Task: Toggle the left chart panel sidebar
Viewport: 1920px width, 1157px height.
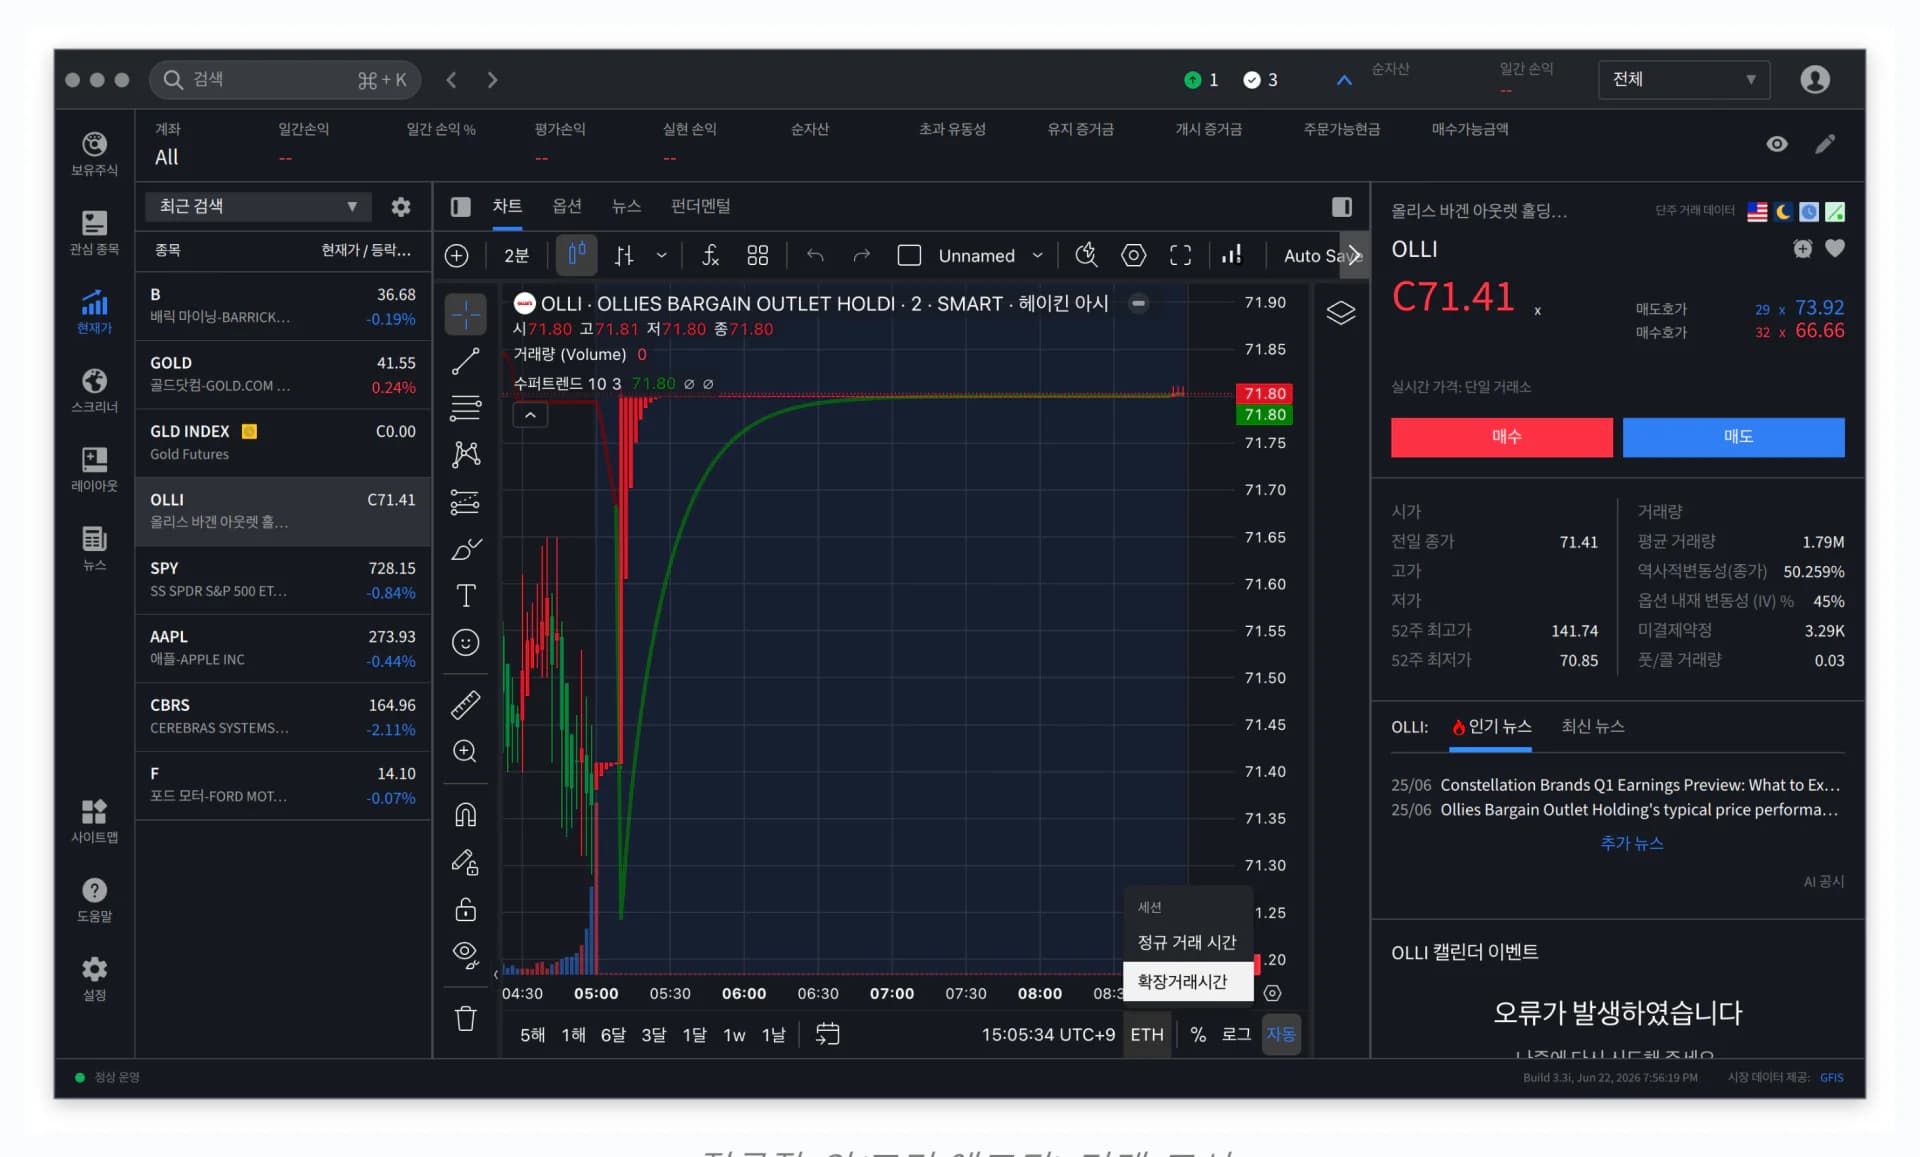Action: (x=461, y=207)
